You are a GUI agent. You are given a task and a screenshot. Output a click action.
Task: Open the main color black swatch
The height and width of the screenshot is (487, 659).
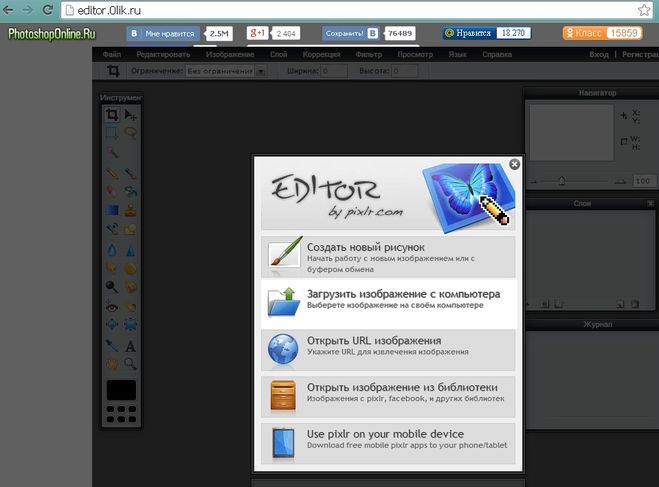click(x=121, y=390)
